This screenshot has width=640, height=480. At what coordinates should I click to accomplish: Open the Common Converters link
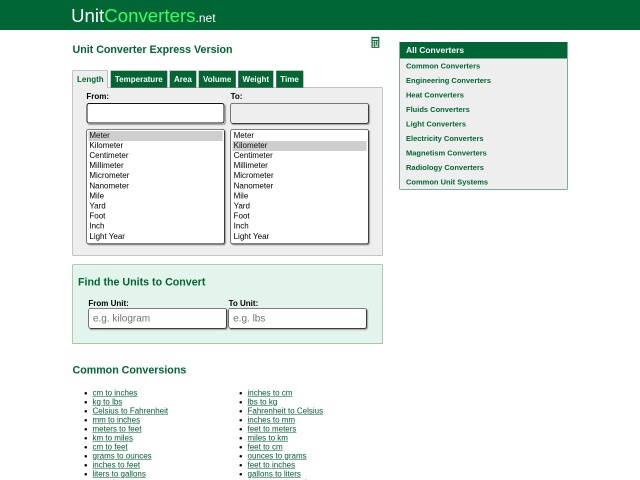pos(443,66)
